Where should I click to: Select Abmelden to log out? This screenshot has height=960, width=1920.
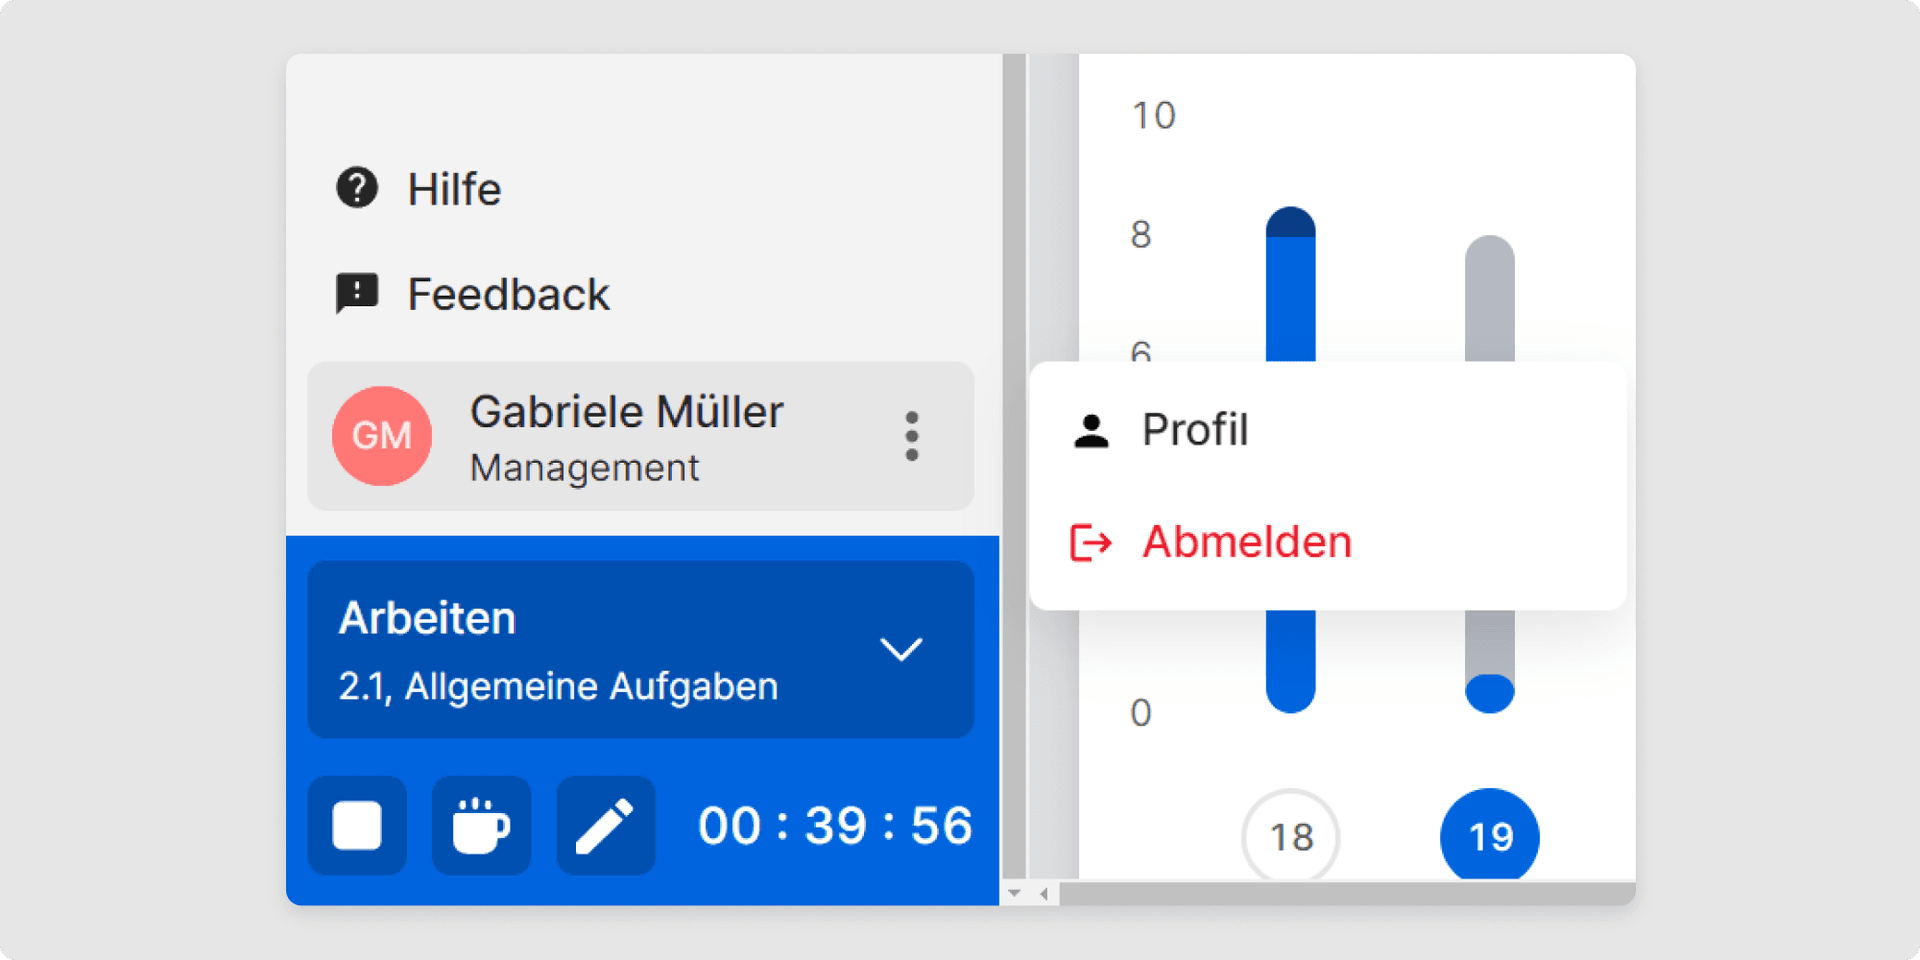point(1247,542)
